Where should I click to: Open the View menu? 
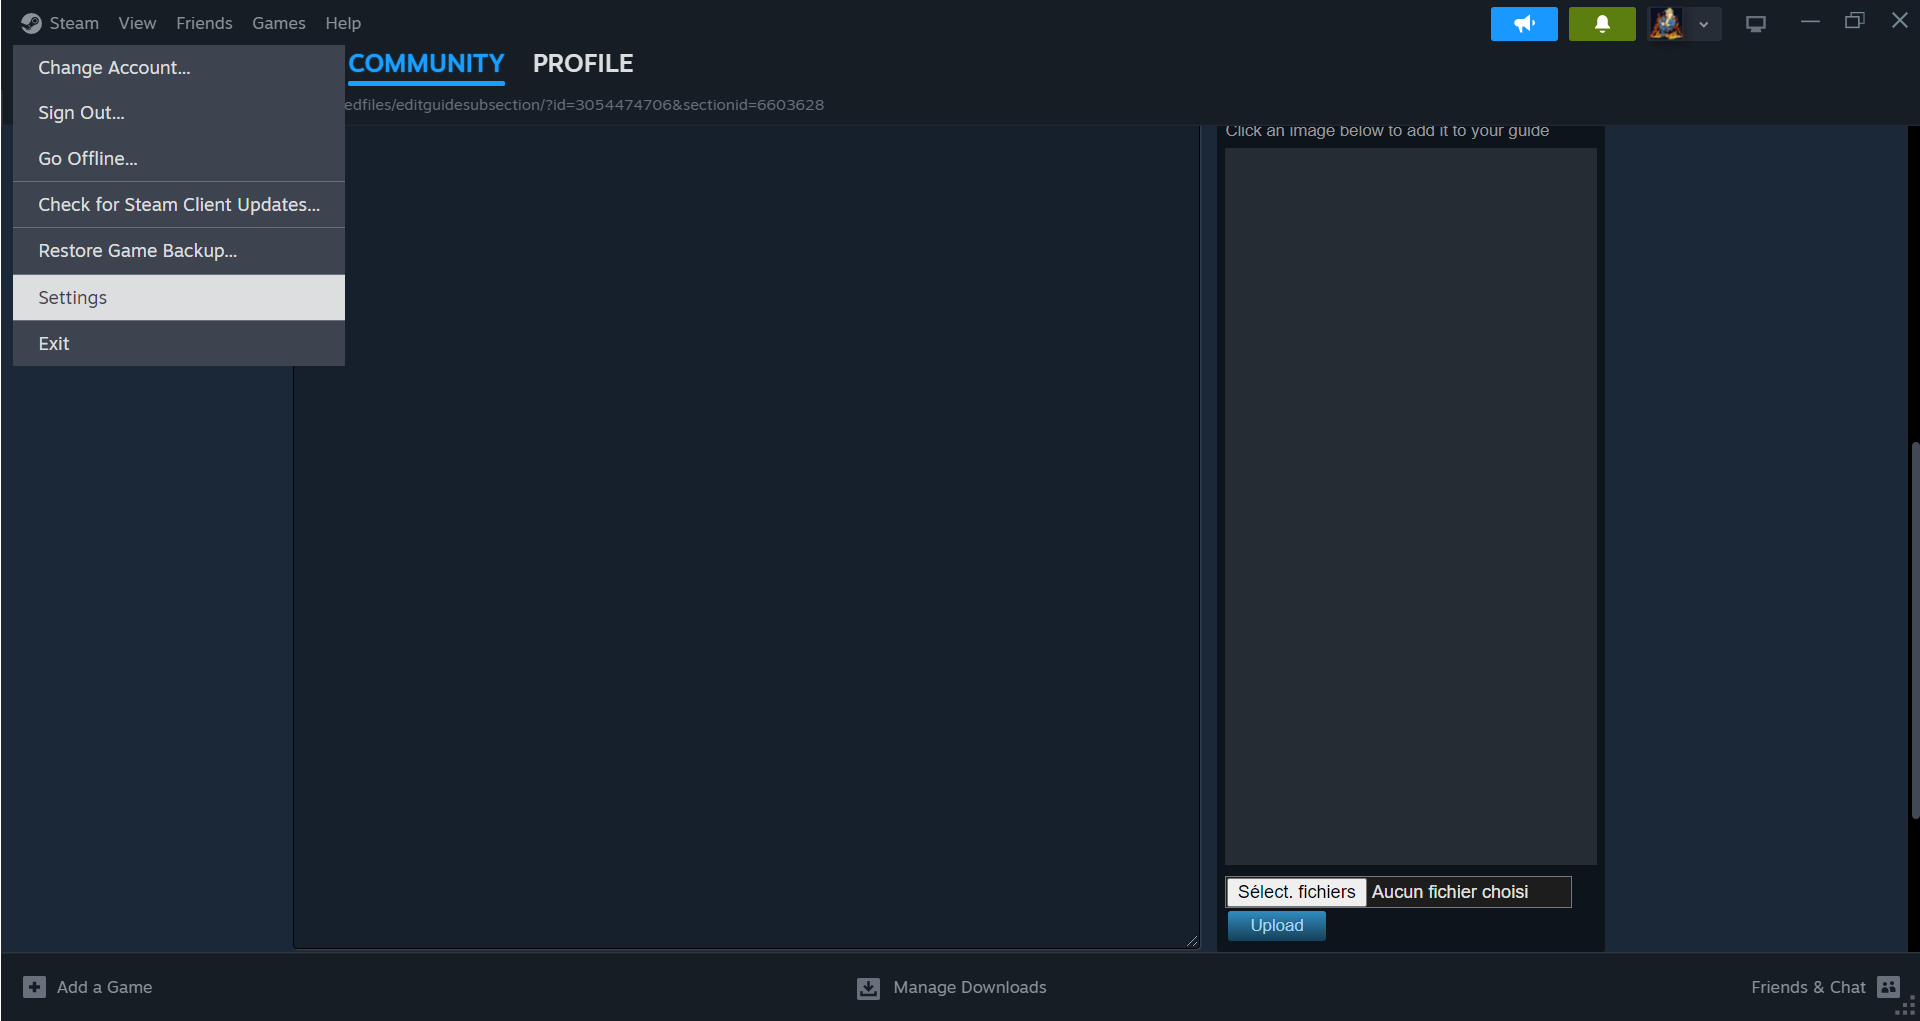click(137, 23)
